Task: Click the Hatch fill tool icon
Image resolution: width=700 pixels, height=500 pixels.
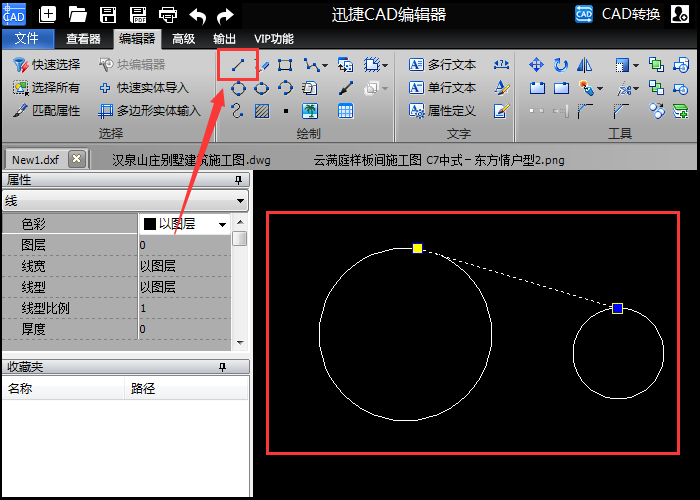Action: [x=262, y=110]
